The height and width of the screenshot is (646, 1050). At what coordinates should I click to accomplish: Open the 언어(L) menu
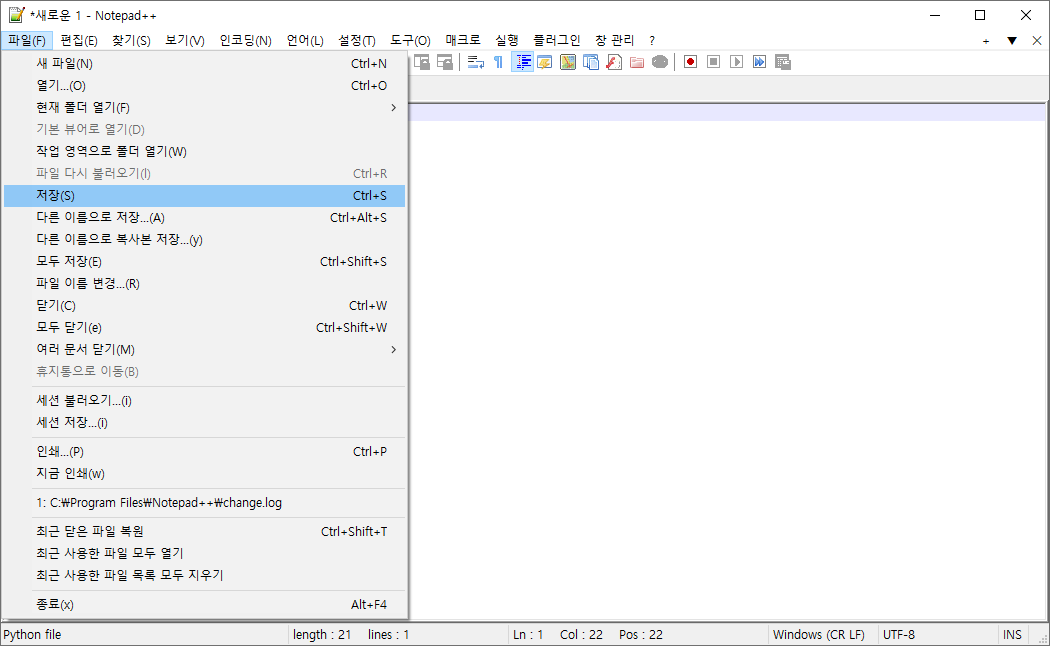pos(305,41)
